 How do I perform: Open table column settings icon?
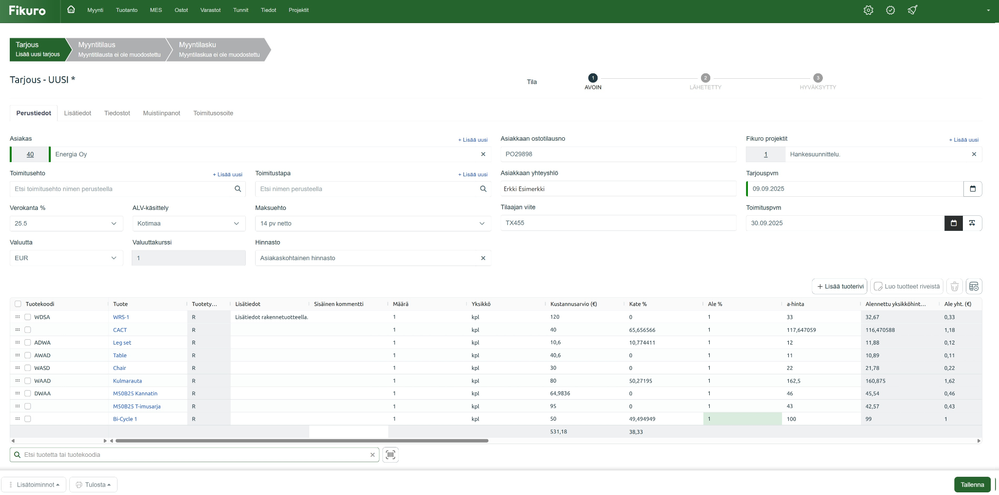[x=974, y=287]
